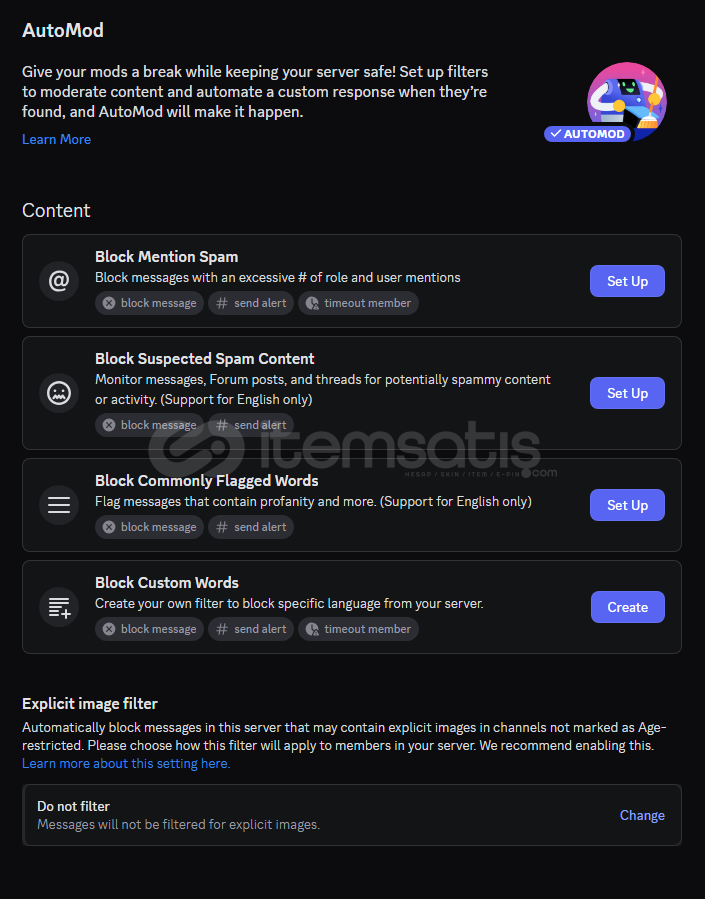Click the send alert tag under Block Commonly Flagged Words
Viewport: 705px width, 899px height.
point(251,527)
